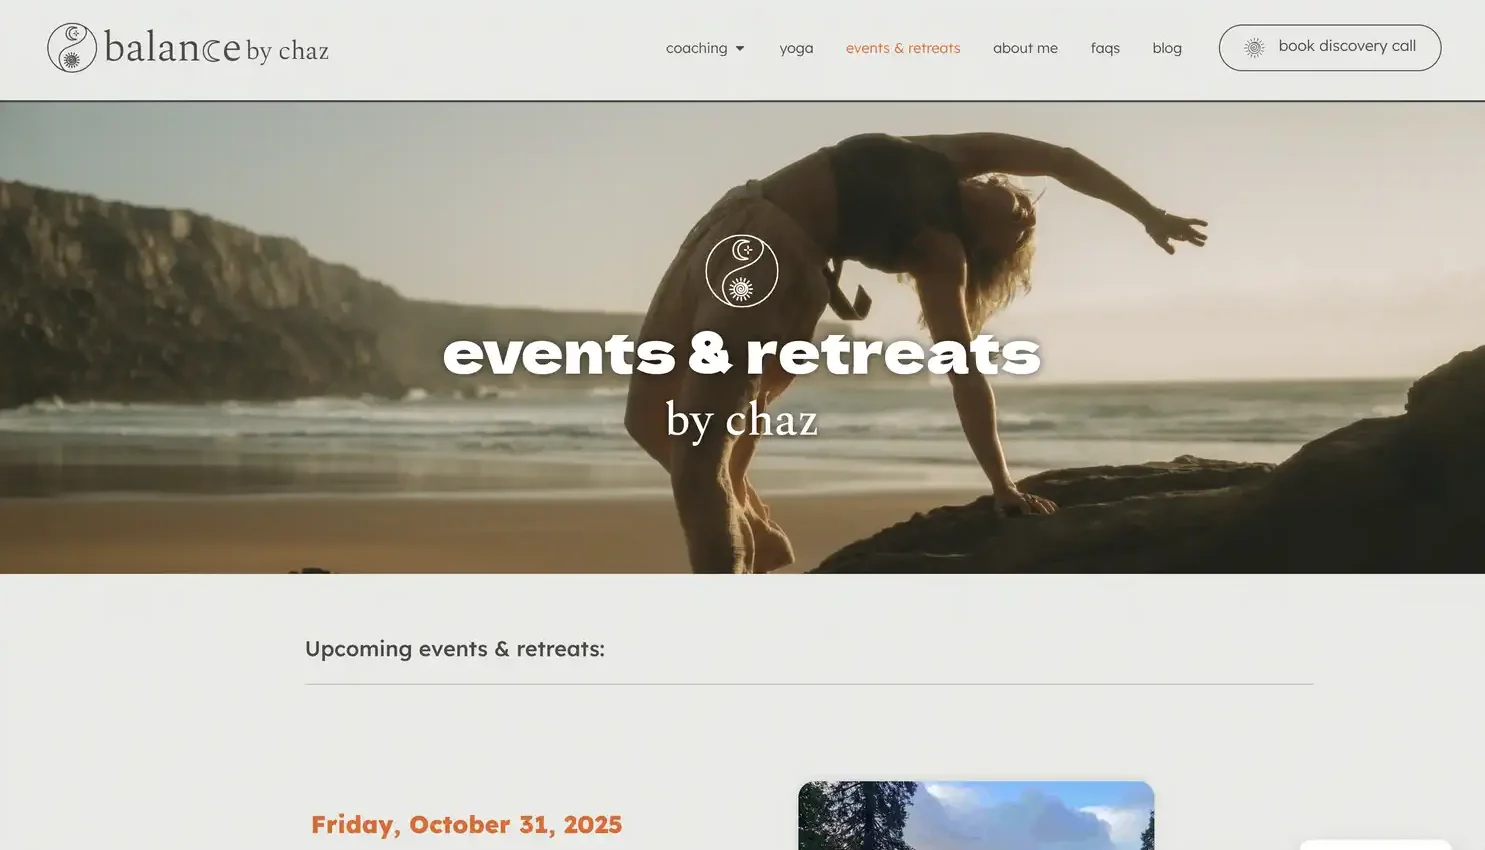Select the Friday, October 31, 2025 event date
The image size is (1485, 850).
coord(466,825)
